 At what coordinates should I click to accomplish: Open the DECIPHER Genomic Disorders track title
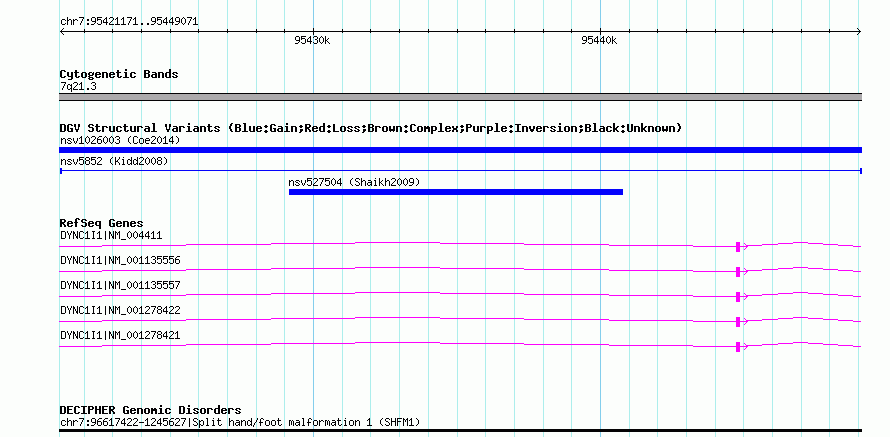point(150,410)
